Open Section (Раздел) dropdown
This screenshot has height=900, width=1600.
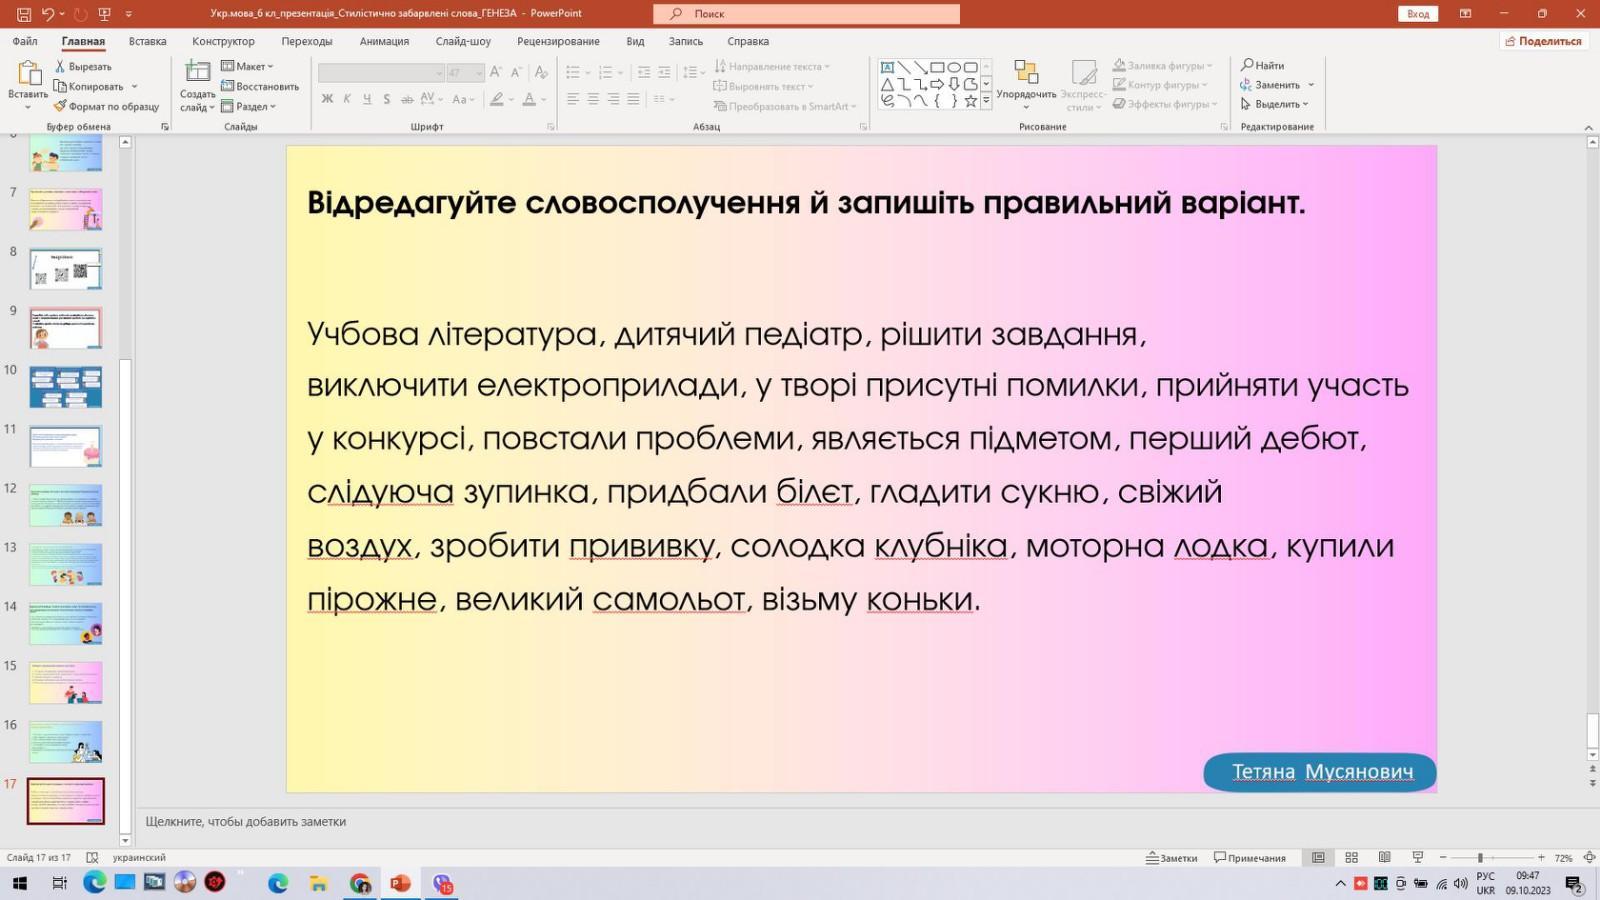(x=249, y=106)
